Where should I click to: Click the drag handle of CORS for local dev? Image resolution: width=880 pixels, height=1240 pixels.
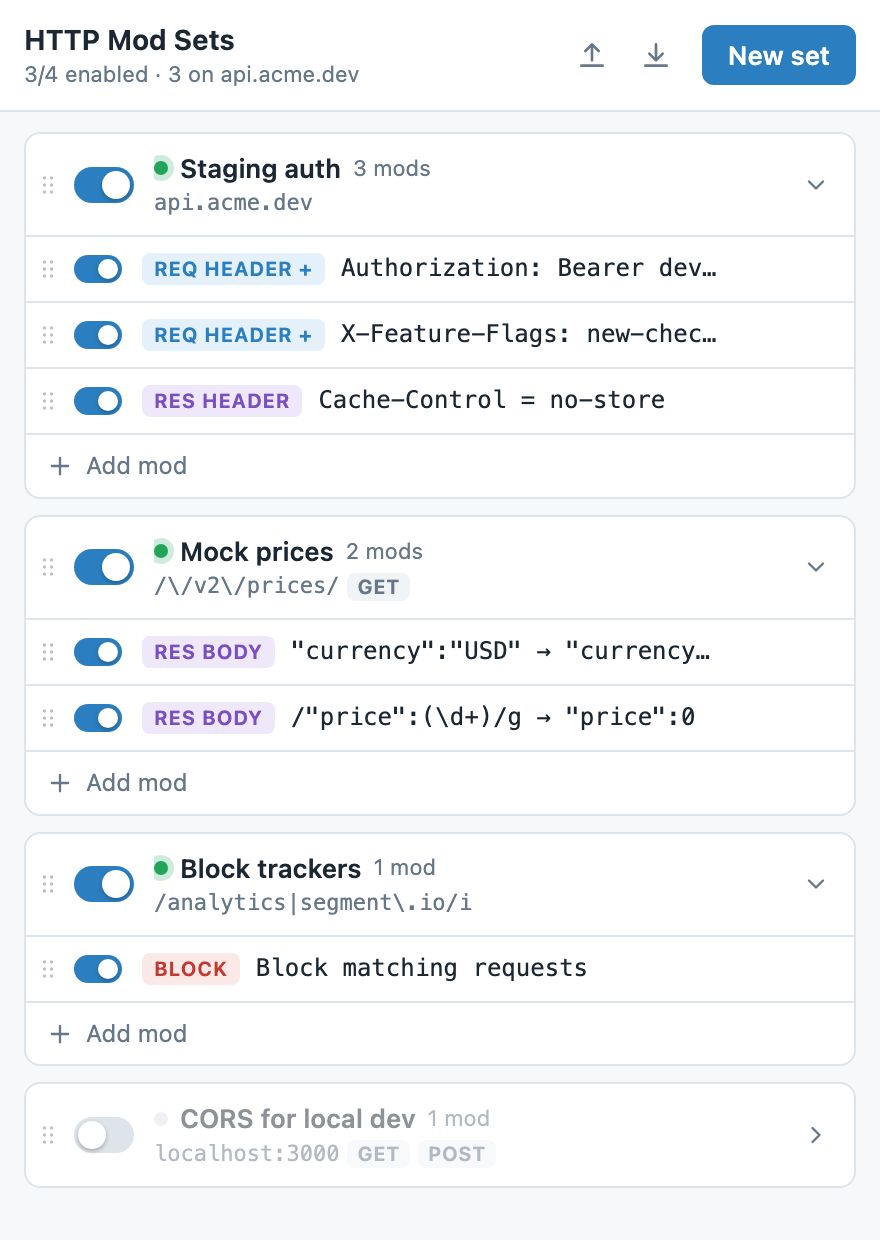point(48,1135)
